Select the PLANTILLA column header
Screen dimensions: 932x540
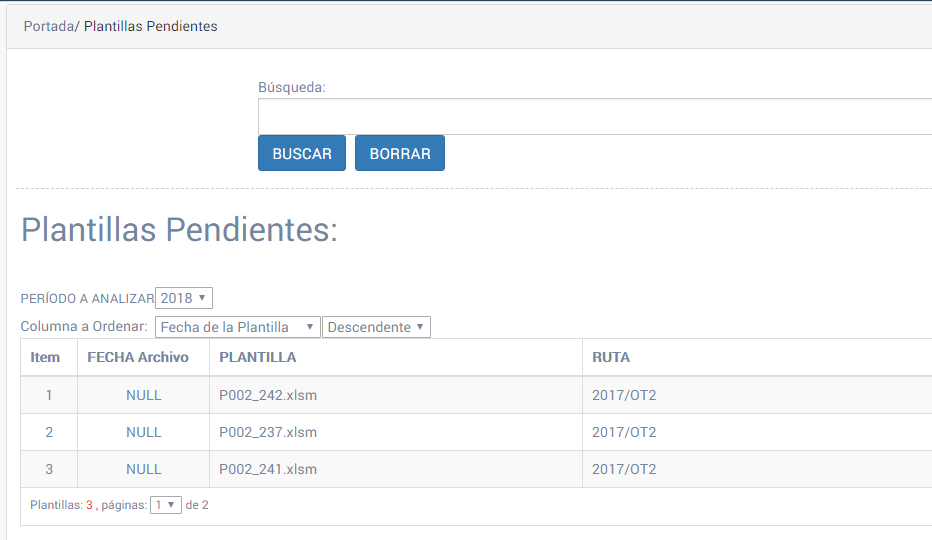click(257, 357)
